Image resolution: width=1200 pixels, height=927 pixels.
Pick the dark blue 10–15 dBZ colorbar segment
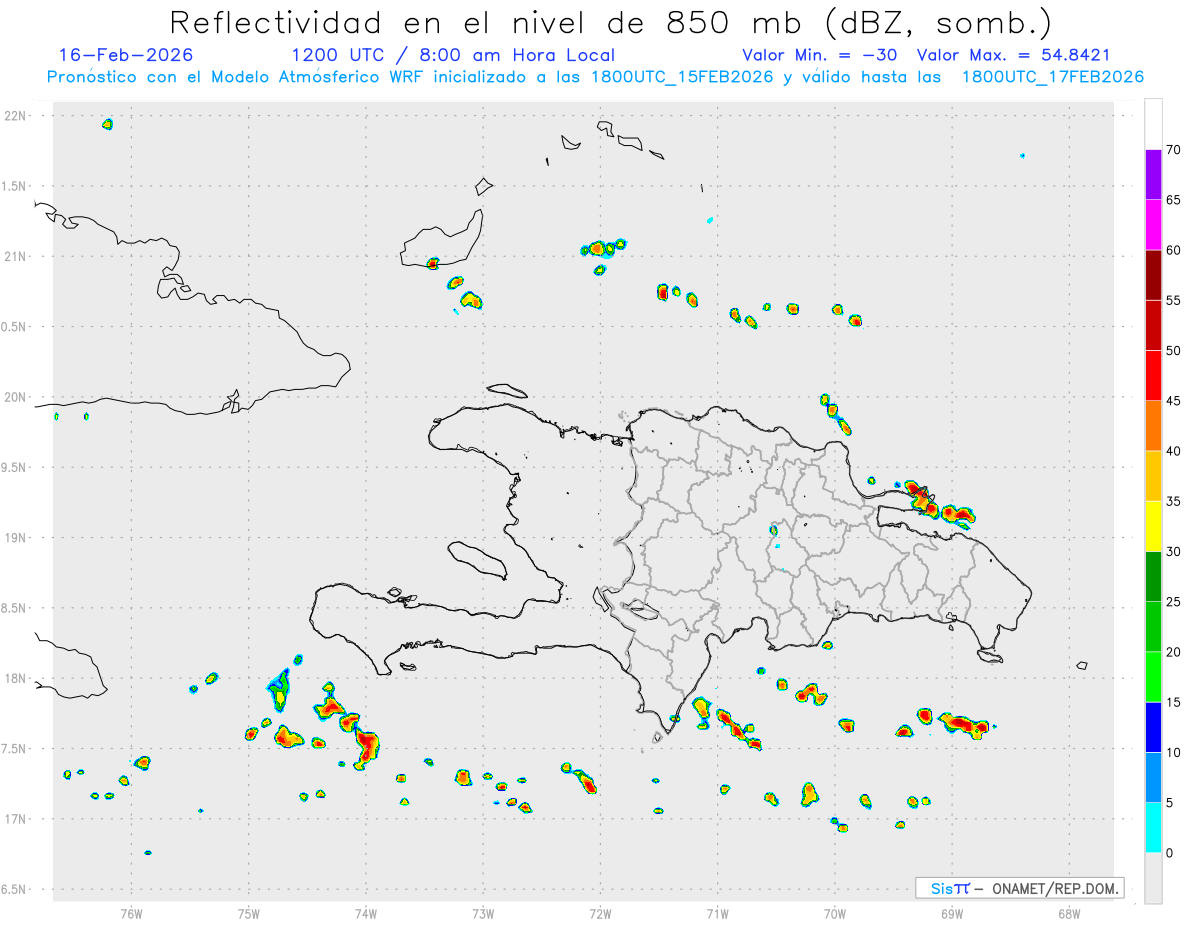[1153, 727]
